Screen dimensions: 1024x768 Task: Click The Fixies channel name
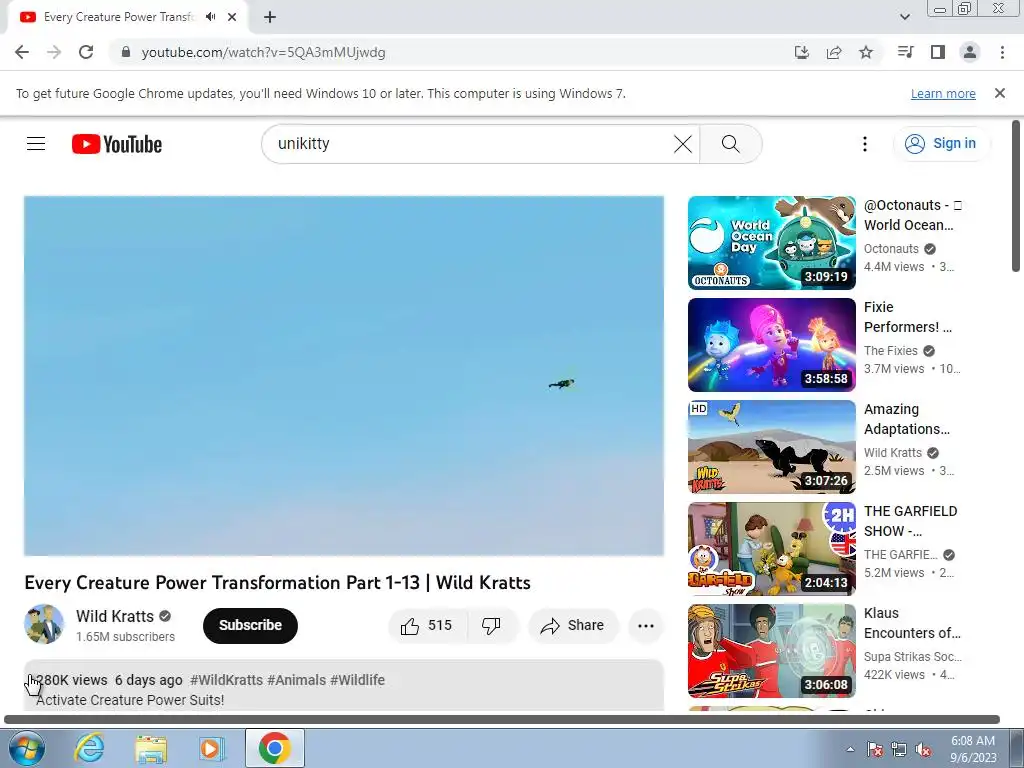point(891,351)
